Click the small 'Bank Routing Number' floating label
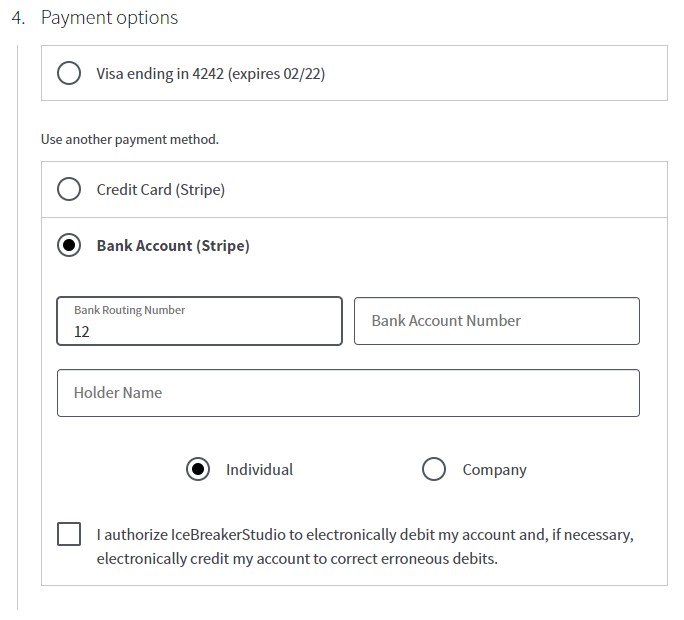Screen dimensions: 684x620 pyautogui.click(x=129, y=310)
